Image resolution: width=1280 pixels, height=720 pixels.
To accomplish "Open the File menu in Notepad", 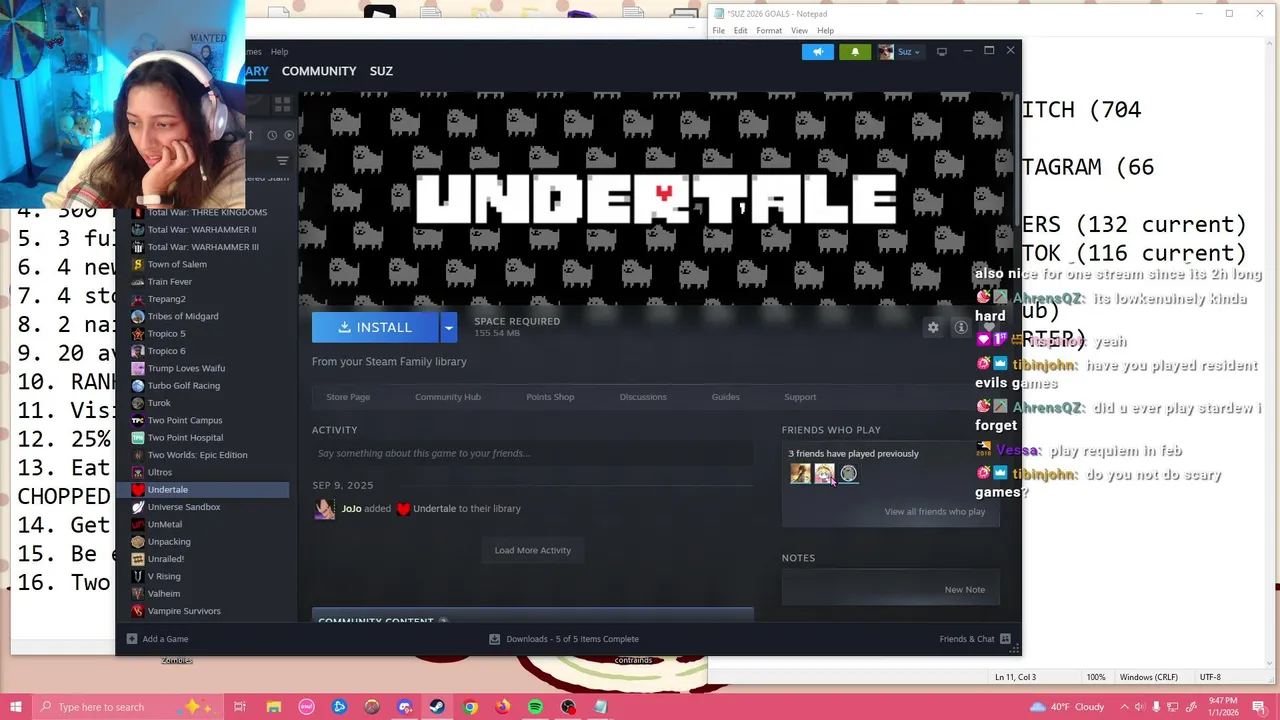I will (719, 31).
